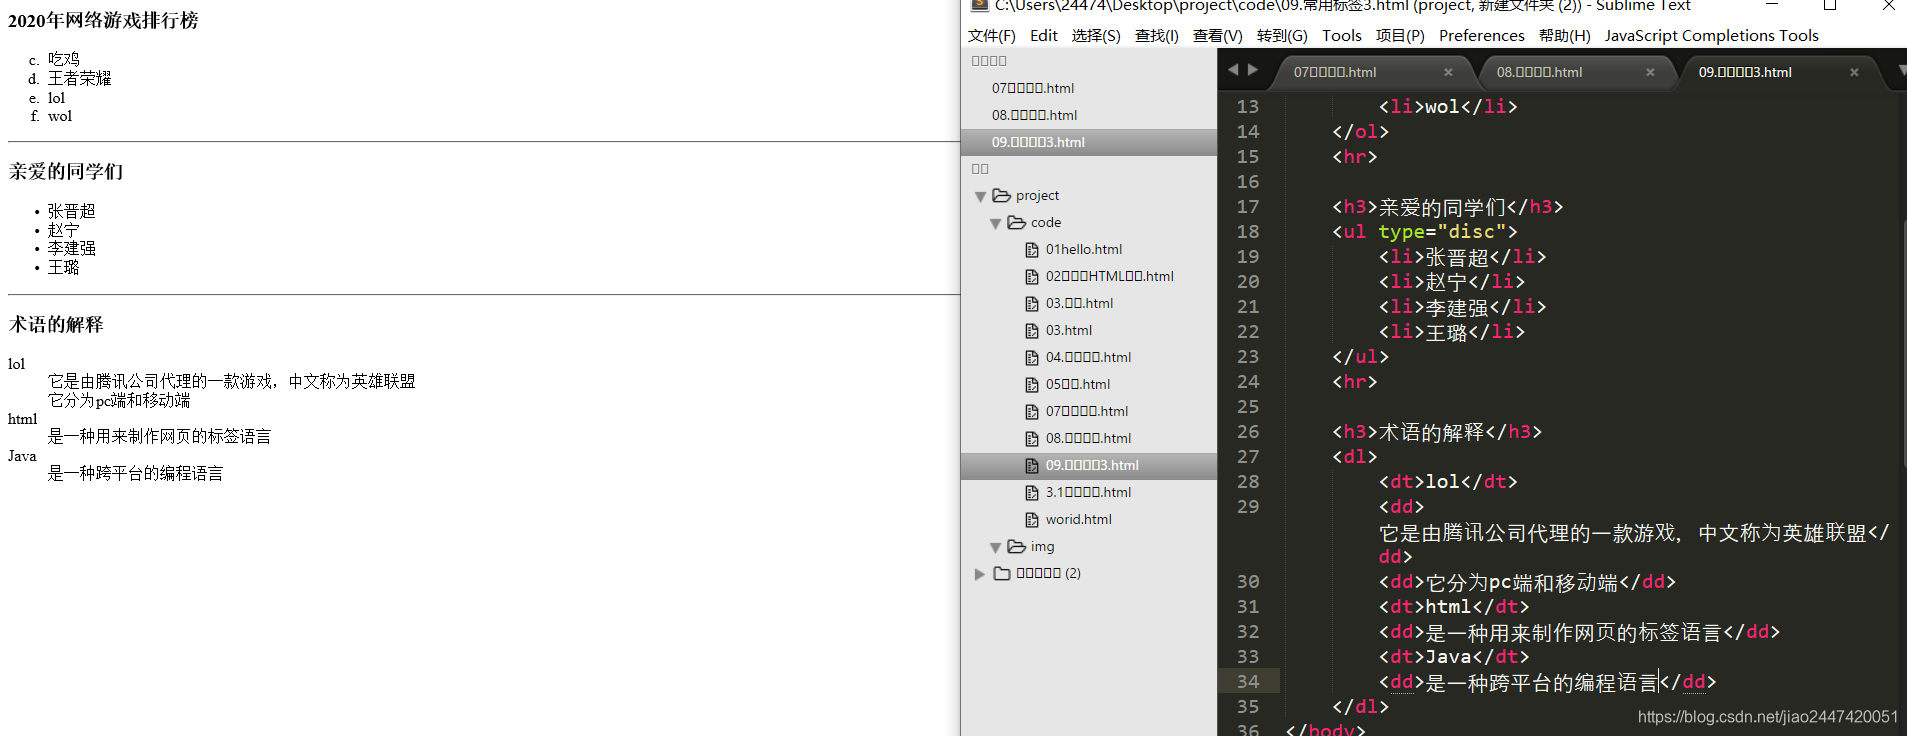Open worid.html in sidebar
This screenshot has height=736, width=1907.
(x=1078, y=519)
